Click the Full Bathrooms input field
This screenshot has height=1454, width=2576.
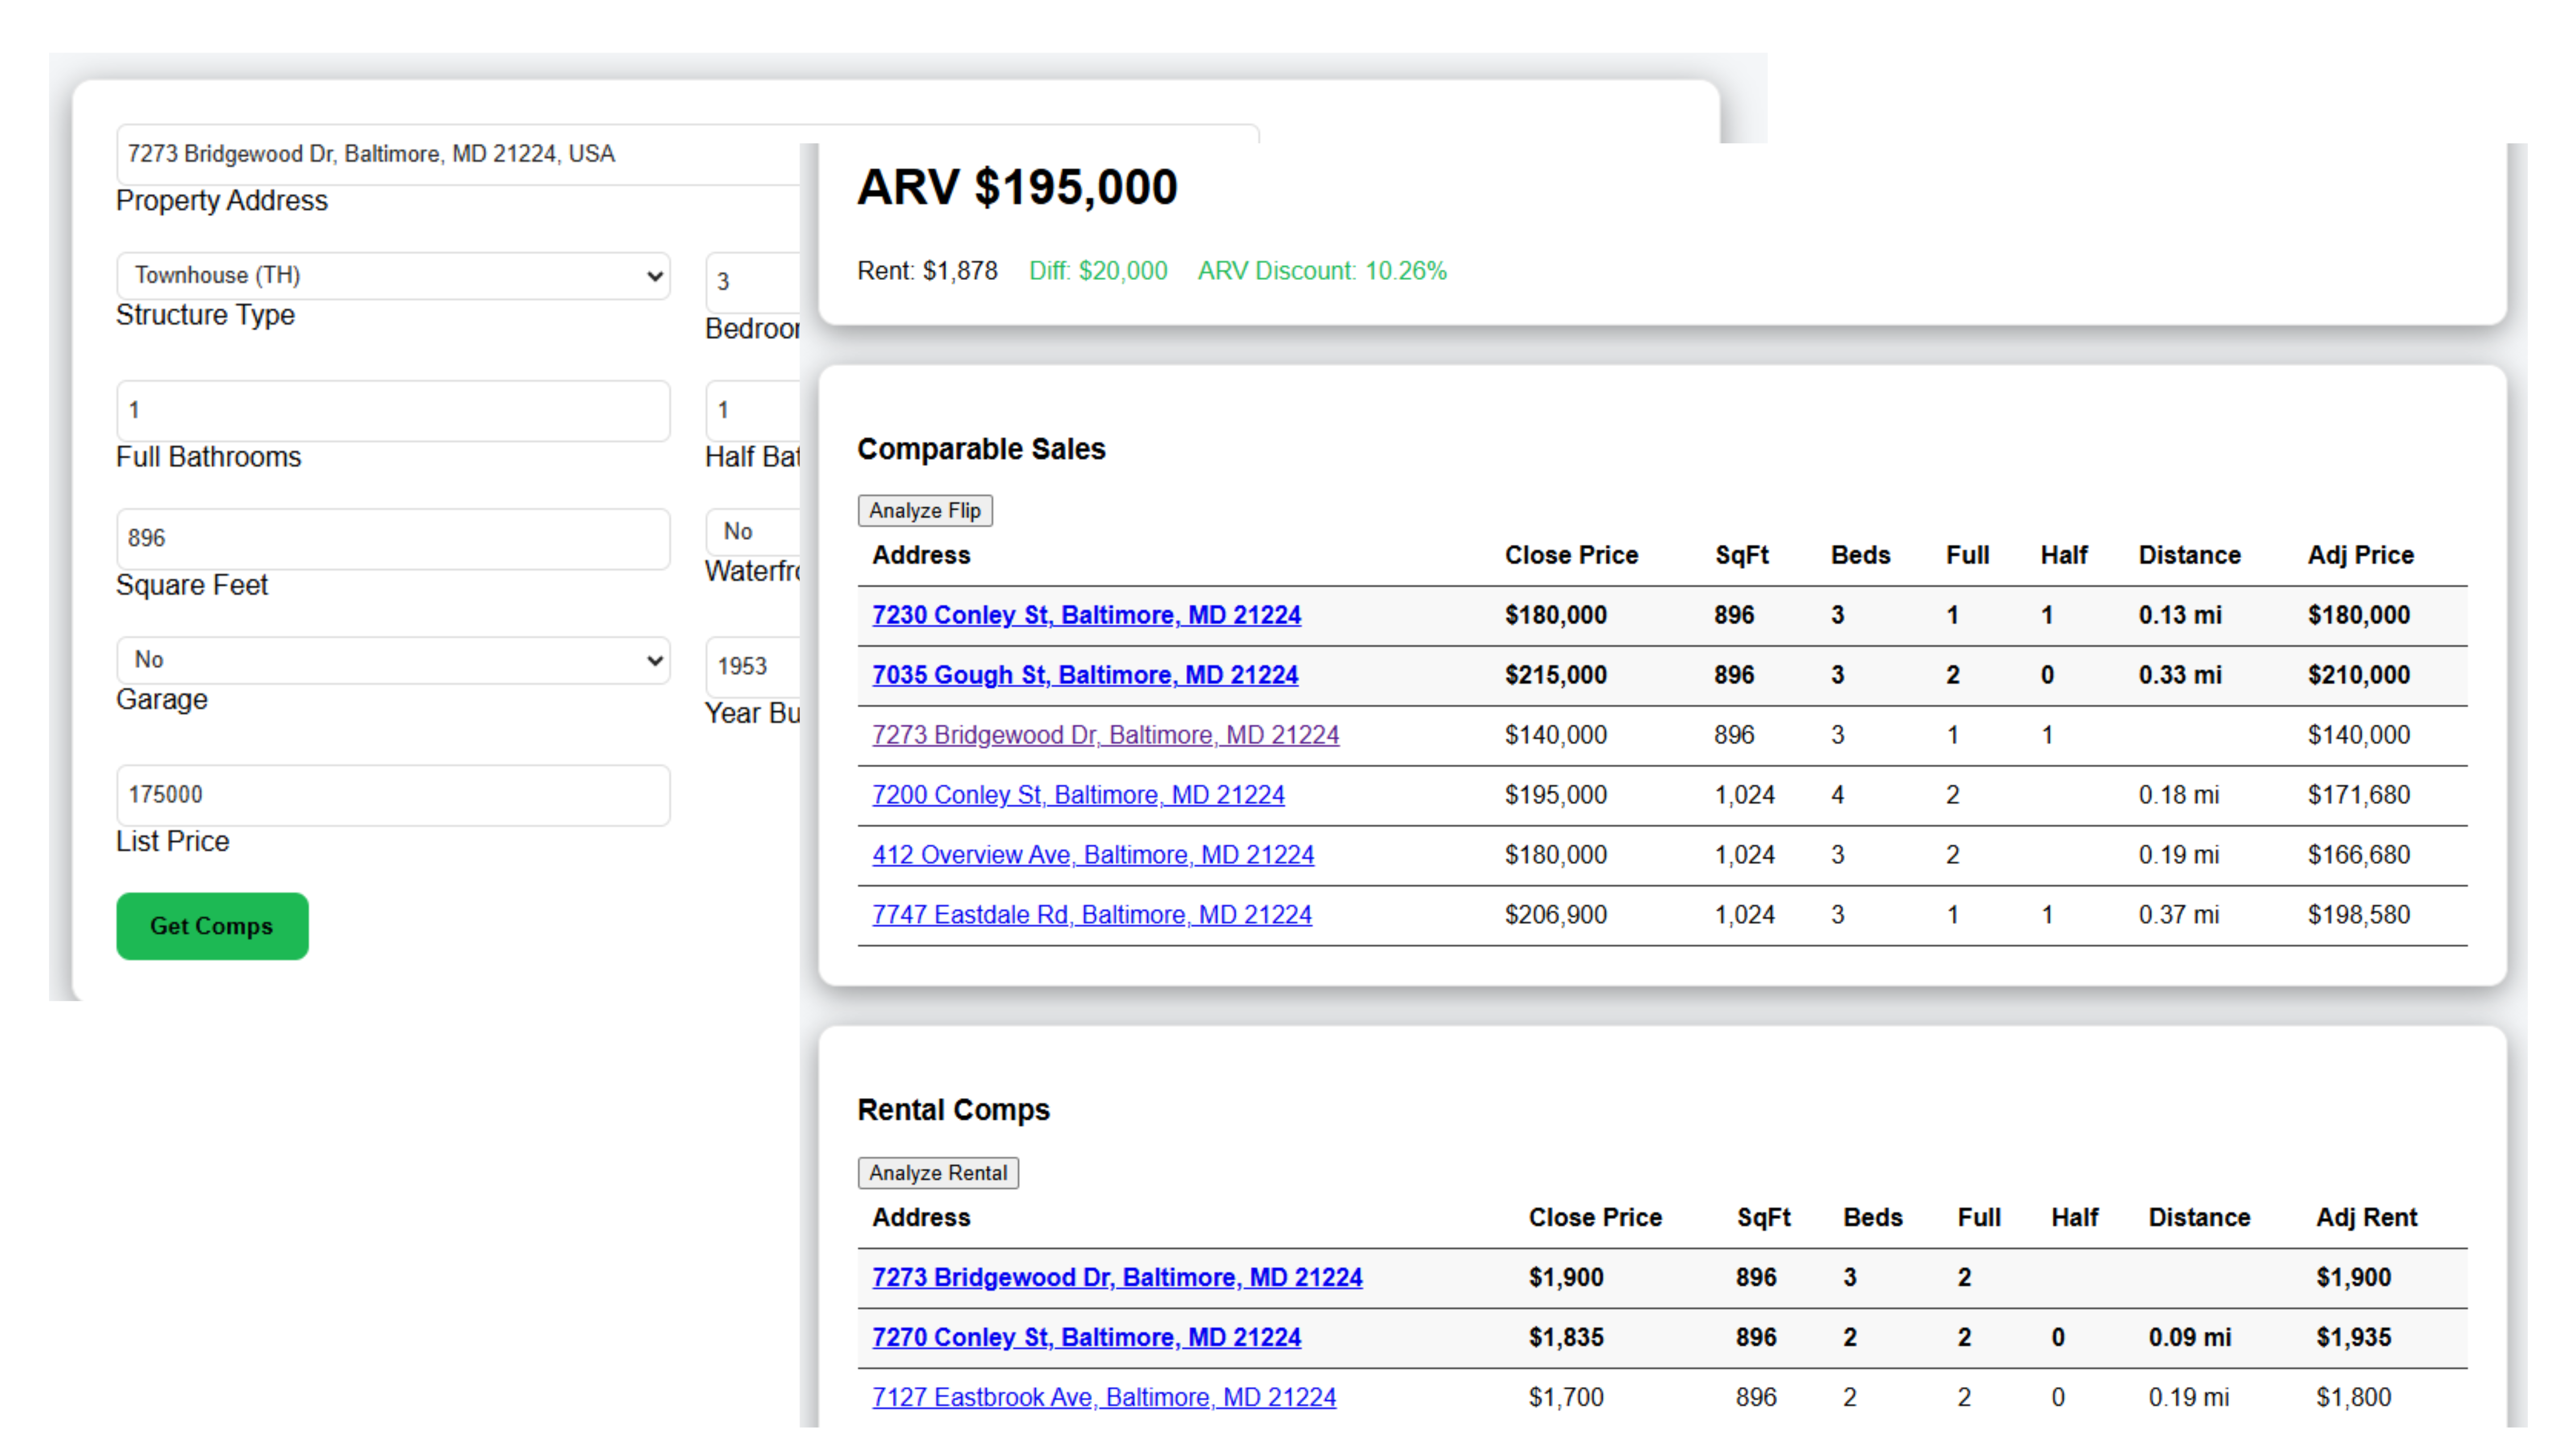pos(393,410)
